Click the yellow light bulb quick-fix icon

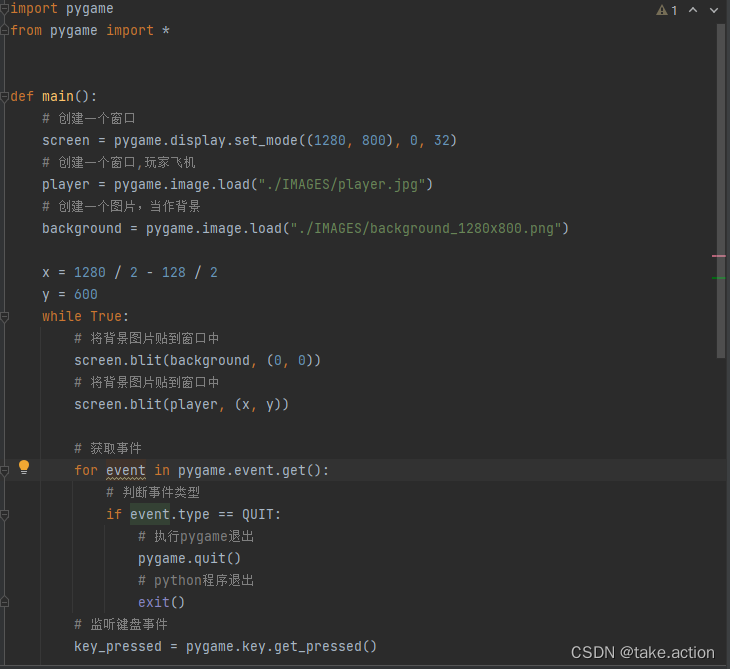pos(24,467)
